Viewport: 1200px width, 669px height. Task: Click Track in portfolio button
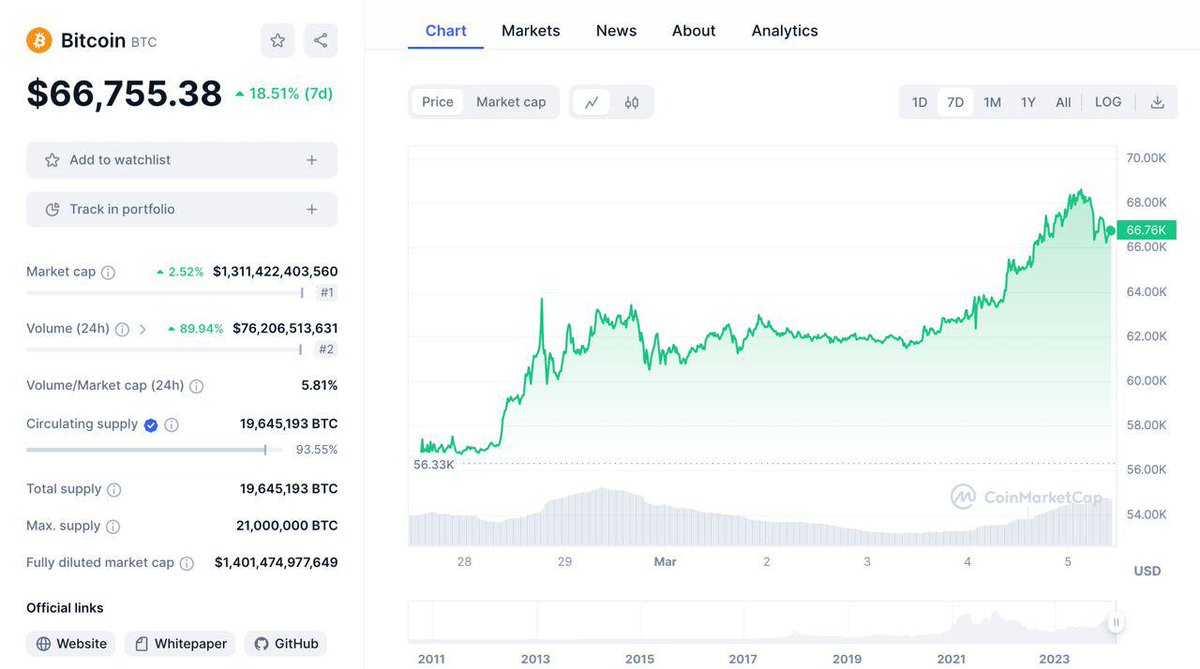182,209
